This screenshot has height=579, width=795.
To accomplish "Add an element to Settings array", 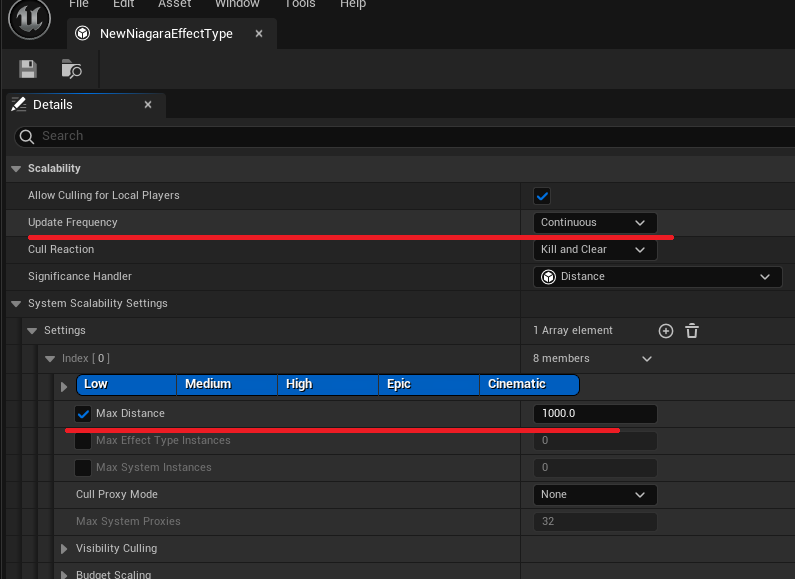I will tap(666, 331).
